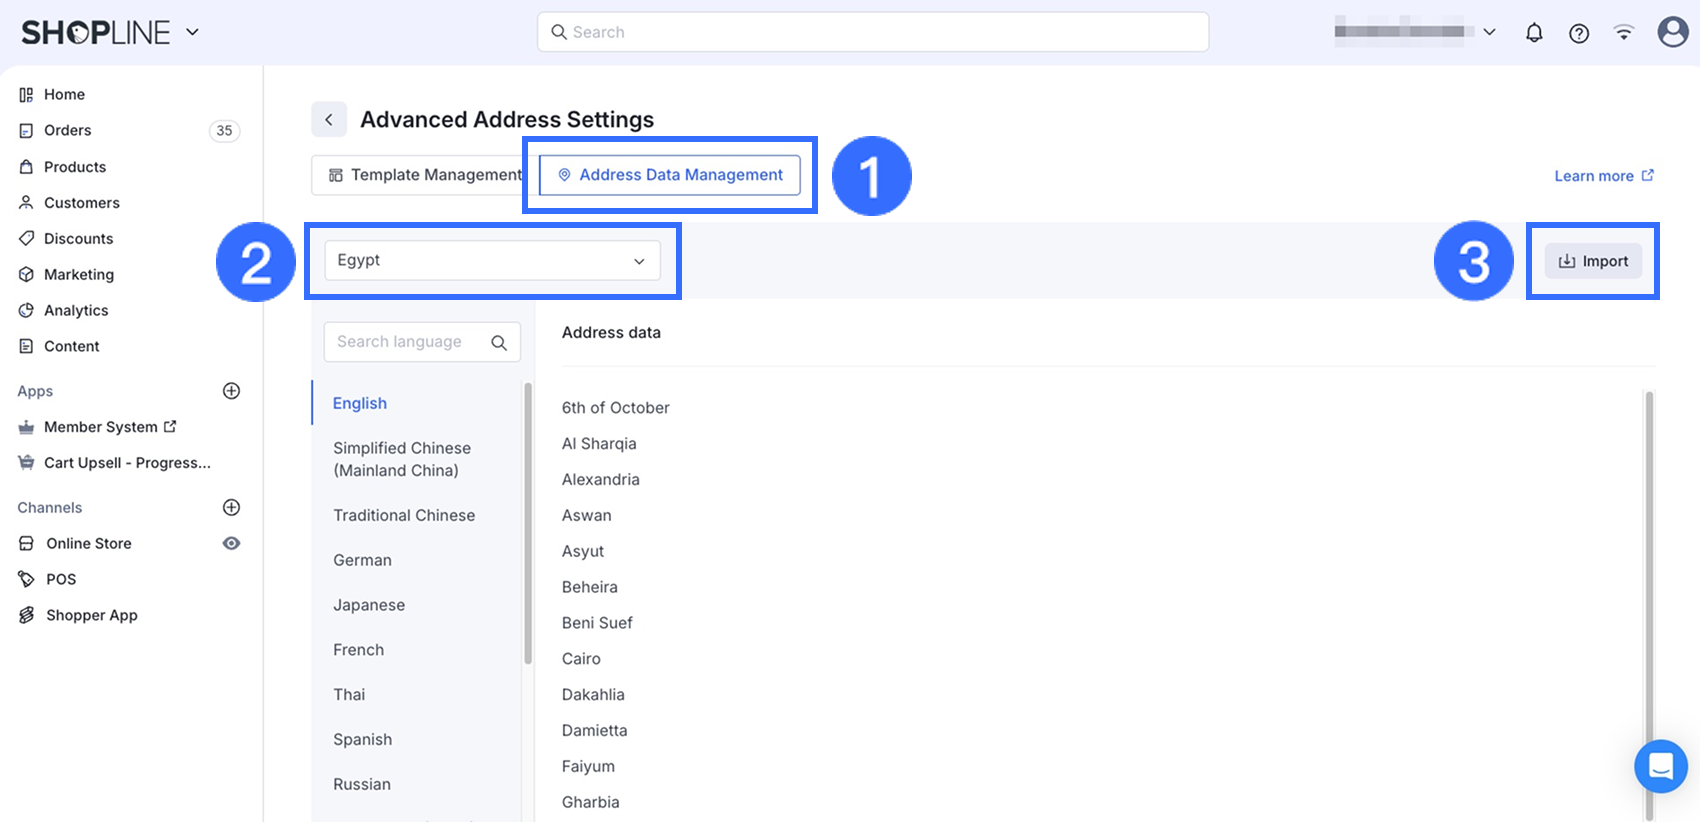Image resolution: width=1700 pixels, height=822 pixels.
Task: Click the Wi-Fi status icon
Action: (1624, 33)
